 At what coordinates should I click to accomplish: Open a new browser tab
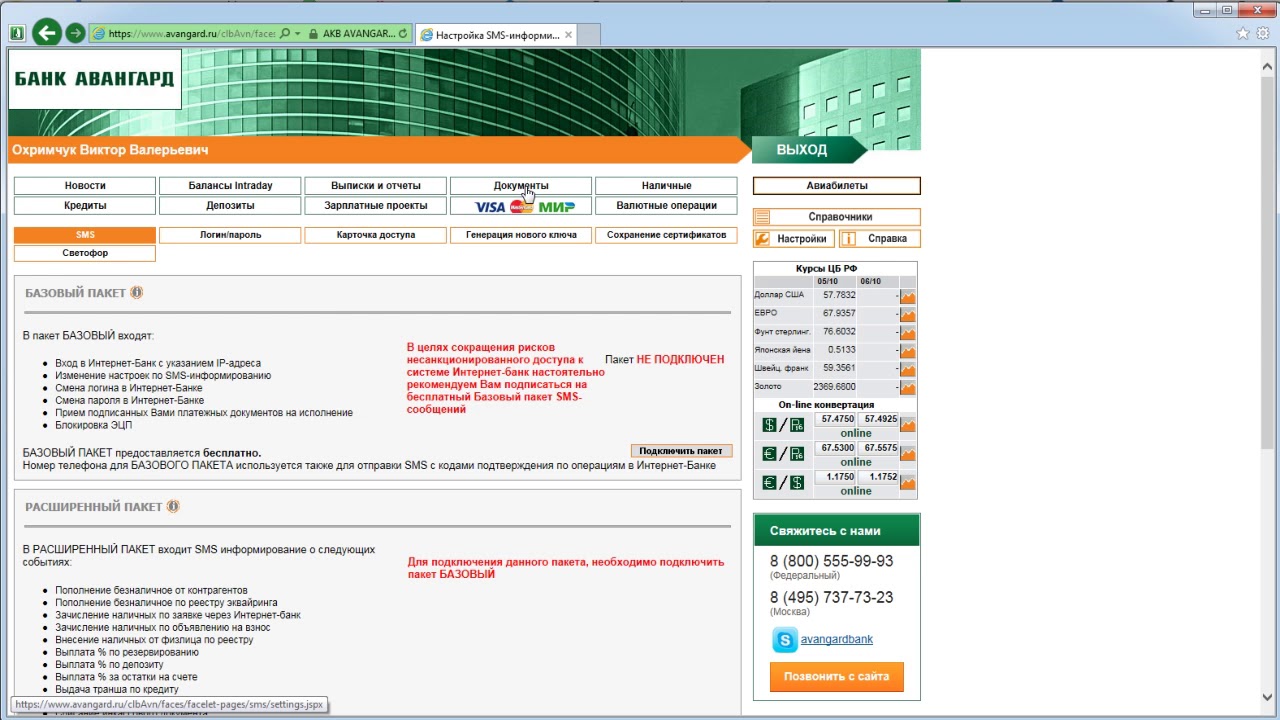point(589,34)
